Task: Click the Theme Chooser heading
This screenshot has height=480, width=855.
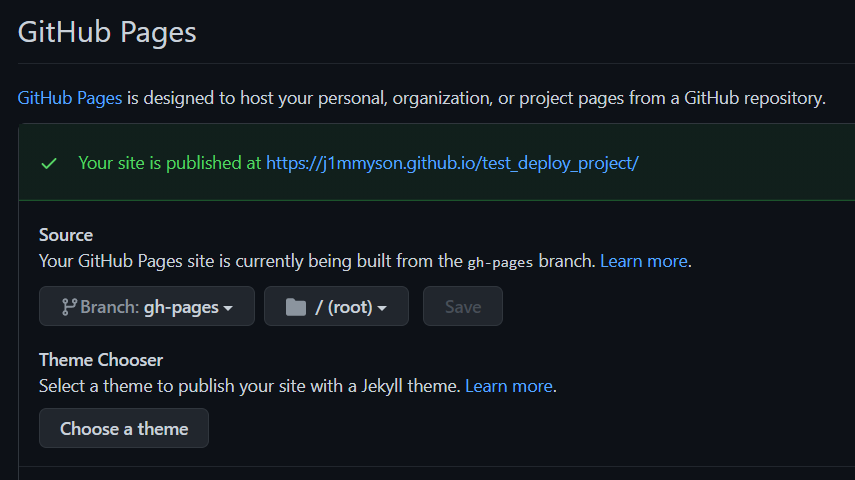Action: 101,360
